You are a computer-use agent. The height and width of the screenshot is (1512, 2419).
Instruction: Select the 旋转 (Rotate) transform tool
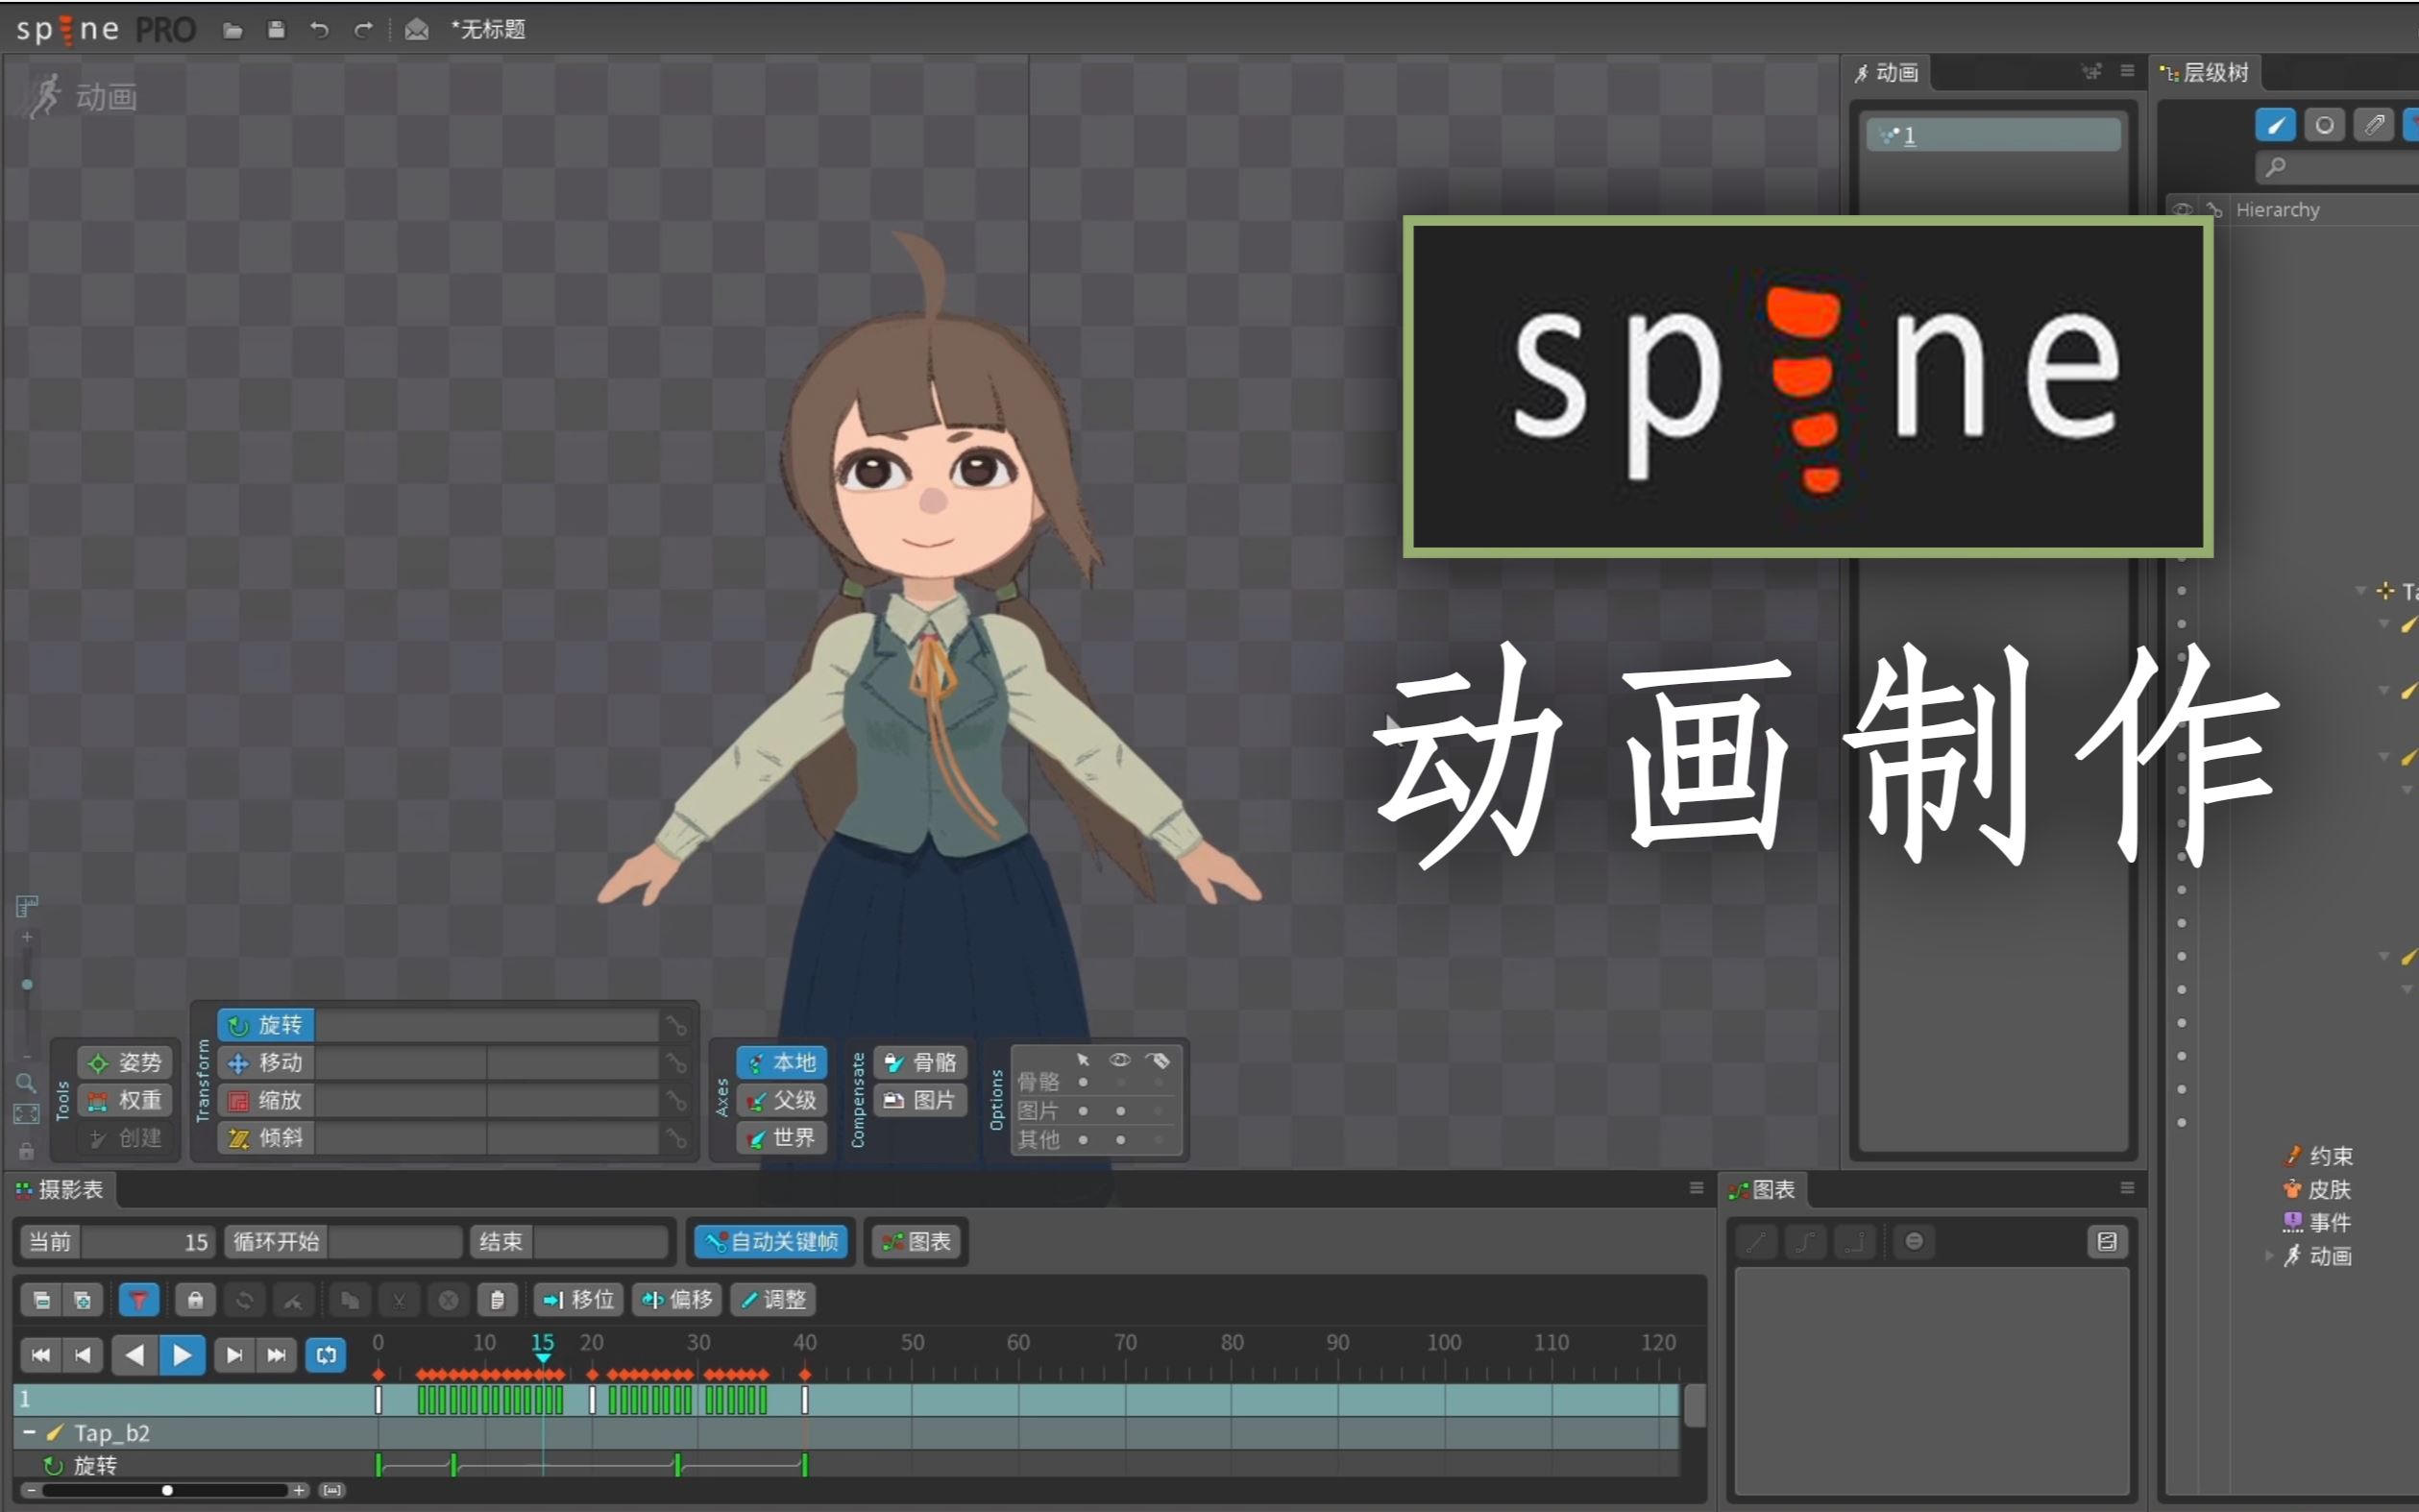[x=265, y=1024]
